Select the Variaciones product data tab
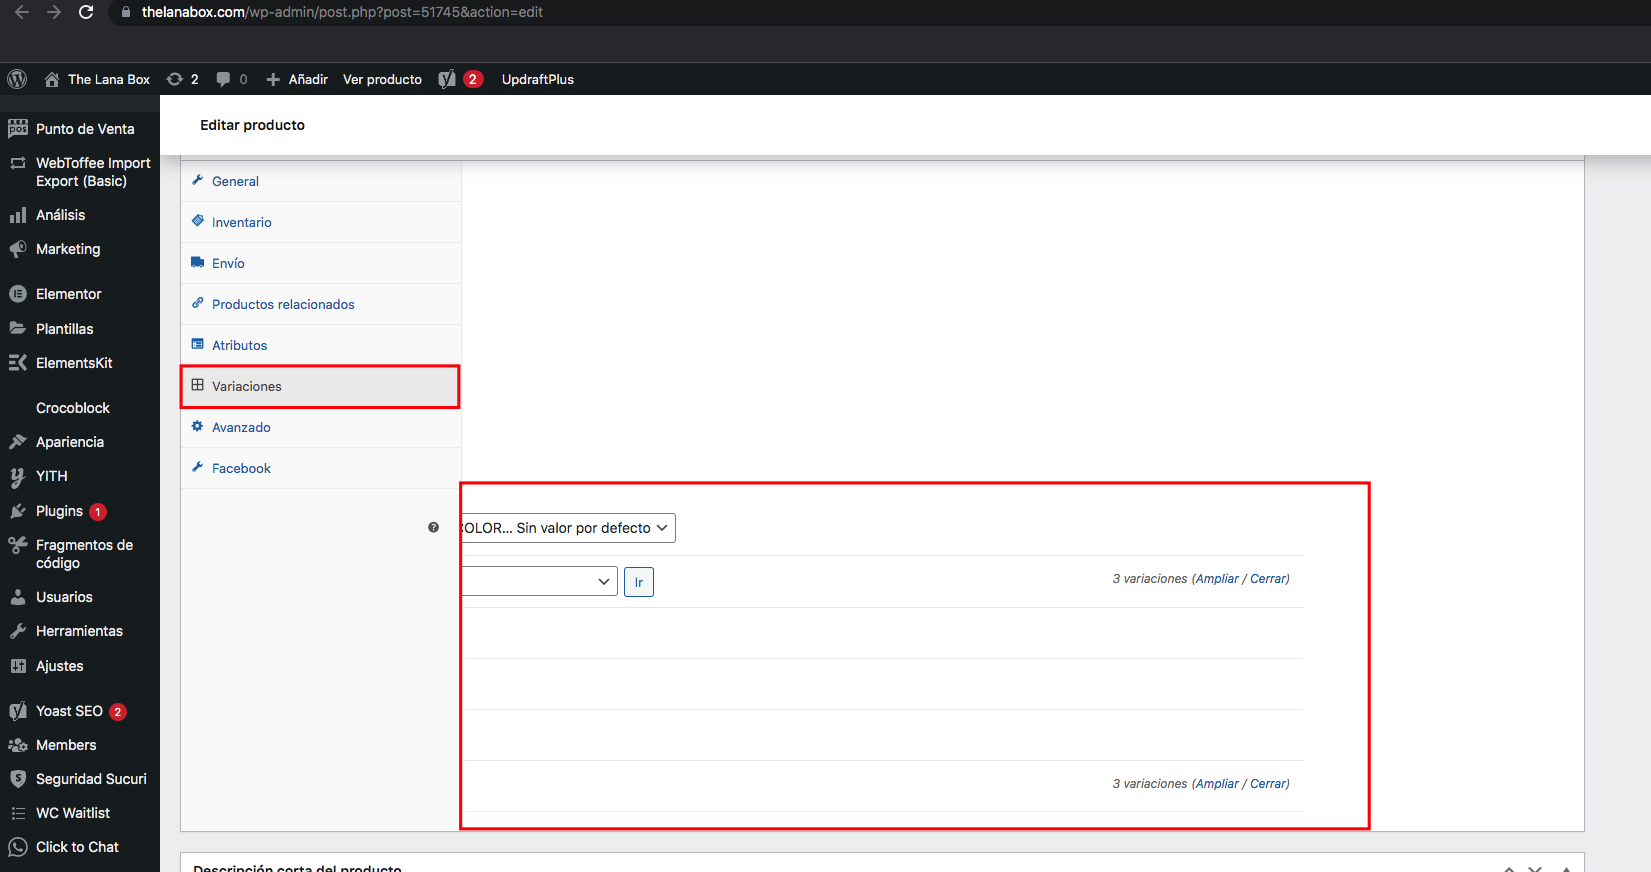The width and height of the screenshot is (1651, 872). (320, 386)
